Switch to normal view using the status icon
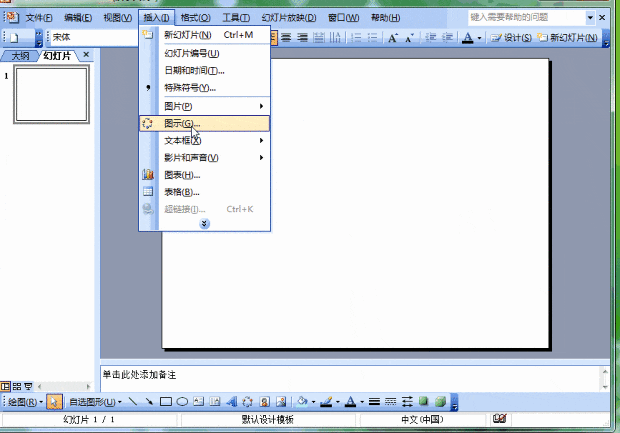Image resolution: width=620 pixels, height=433 pixels. 6,385
